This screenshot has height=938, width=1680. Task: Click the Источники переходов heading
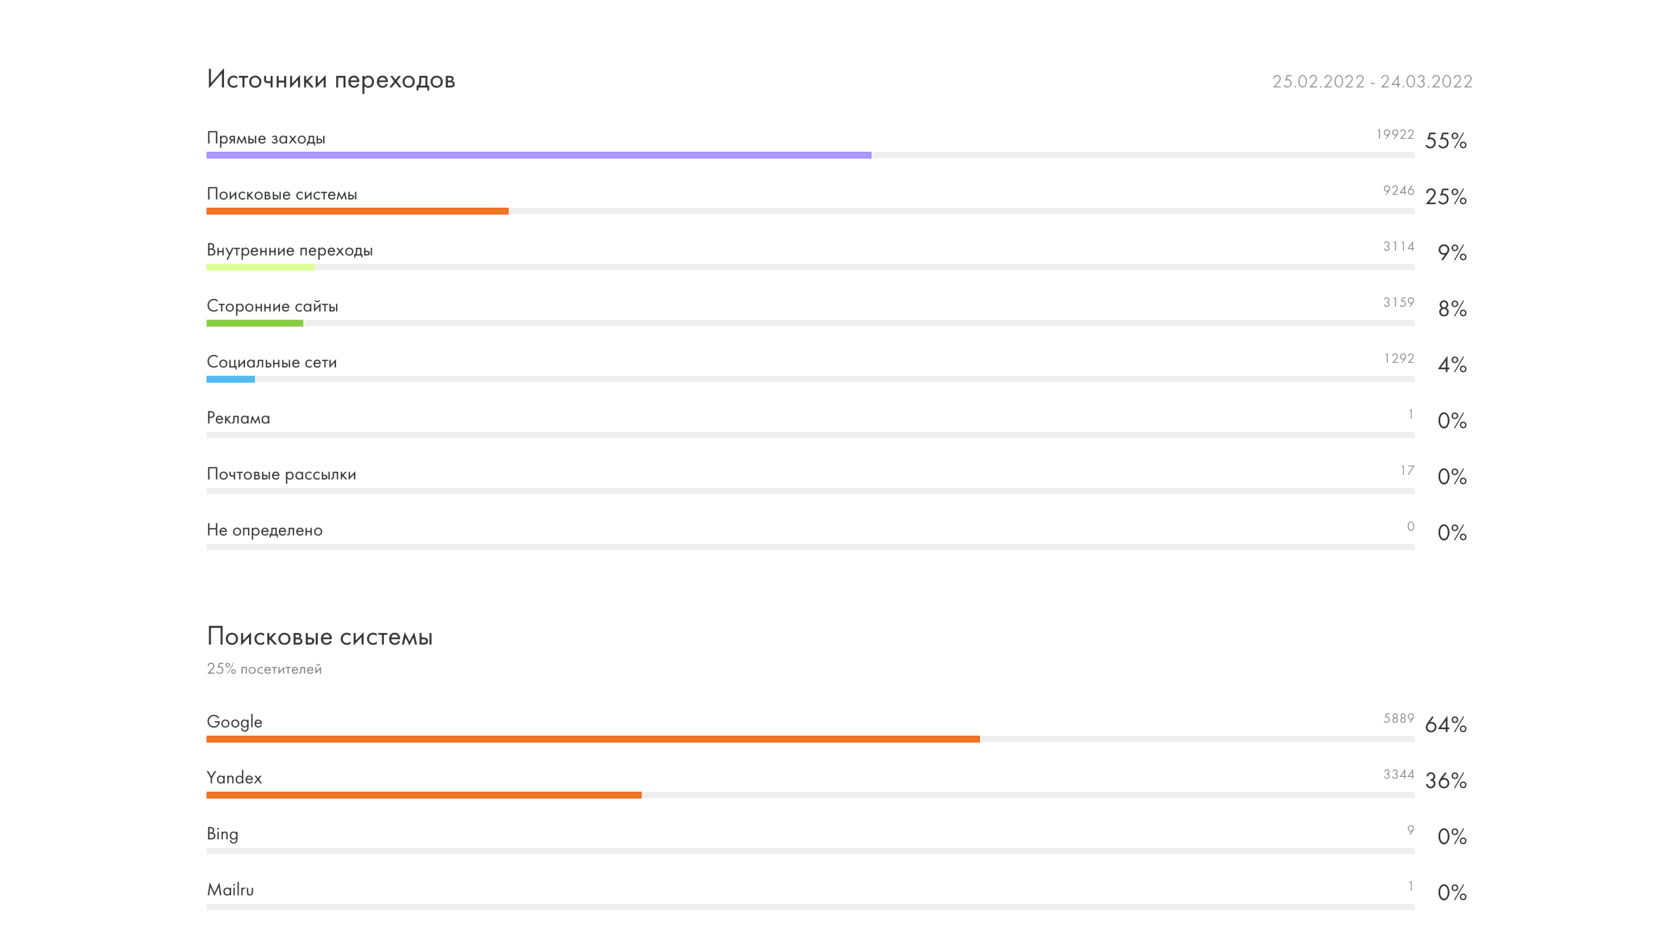point(331,80)
